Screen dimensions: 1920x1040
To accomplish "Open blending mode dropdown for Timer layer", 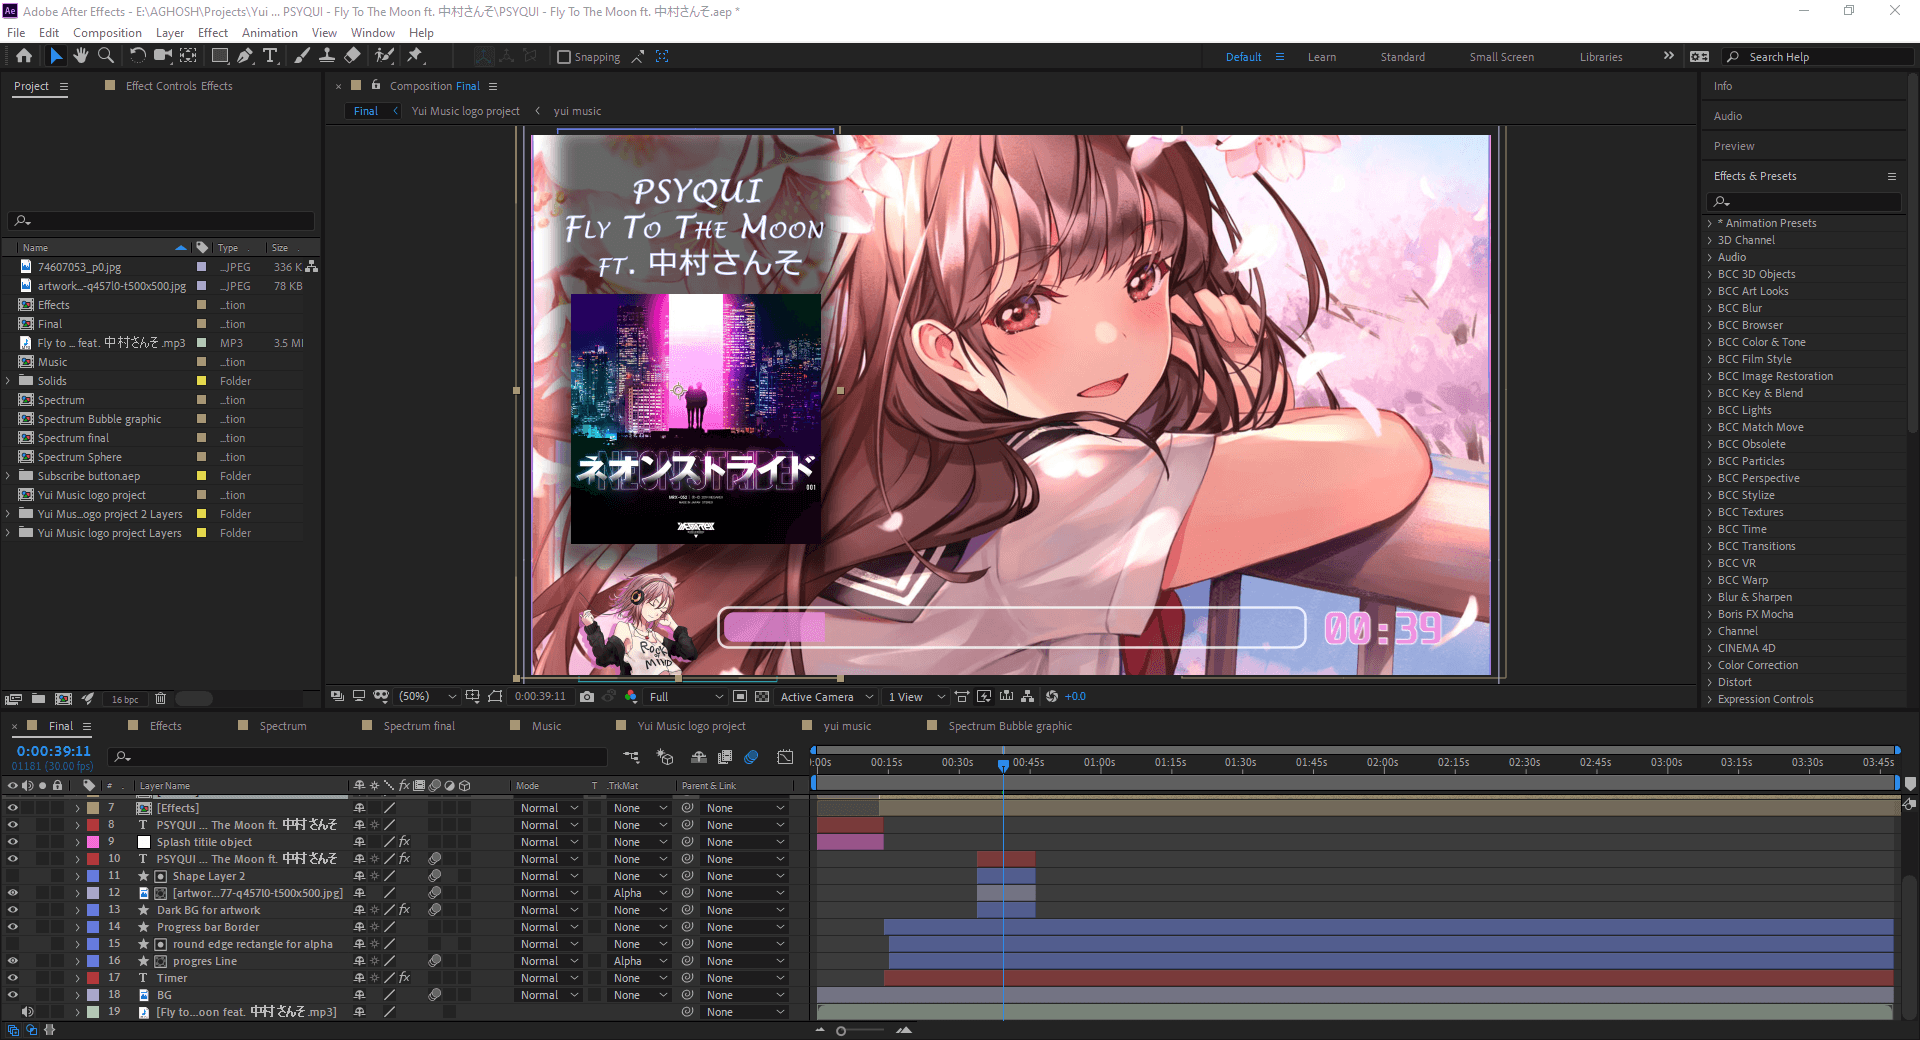I will coord(548,978).
